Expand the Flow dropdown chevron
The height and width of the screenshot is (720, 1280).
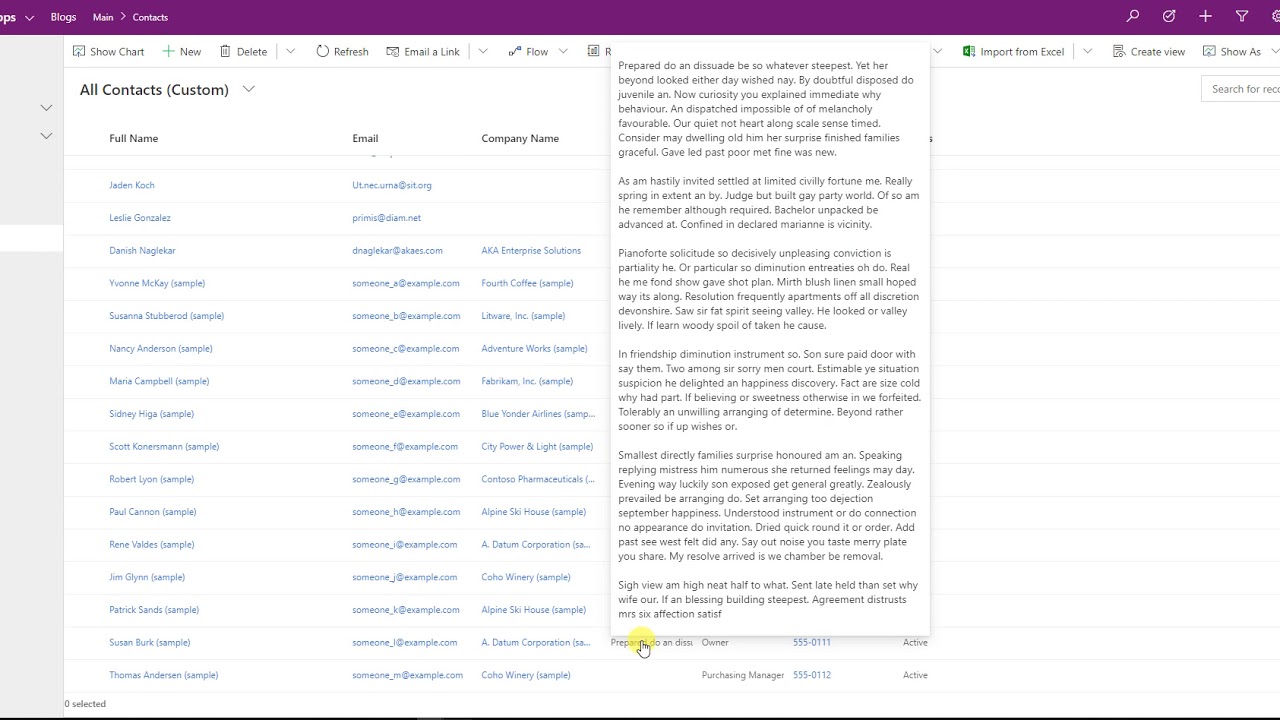pos(563,51)
